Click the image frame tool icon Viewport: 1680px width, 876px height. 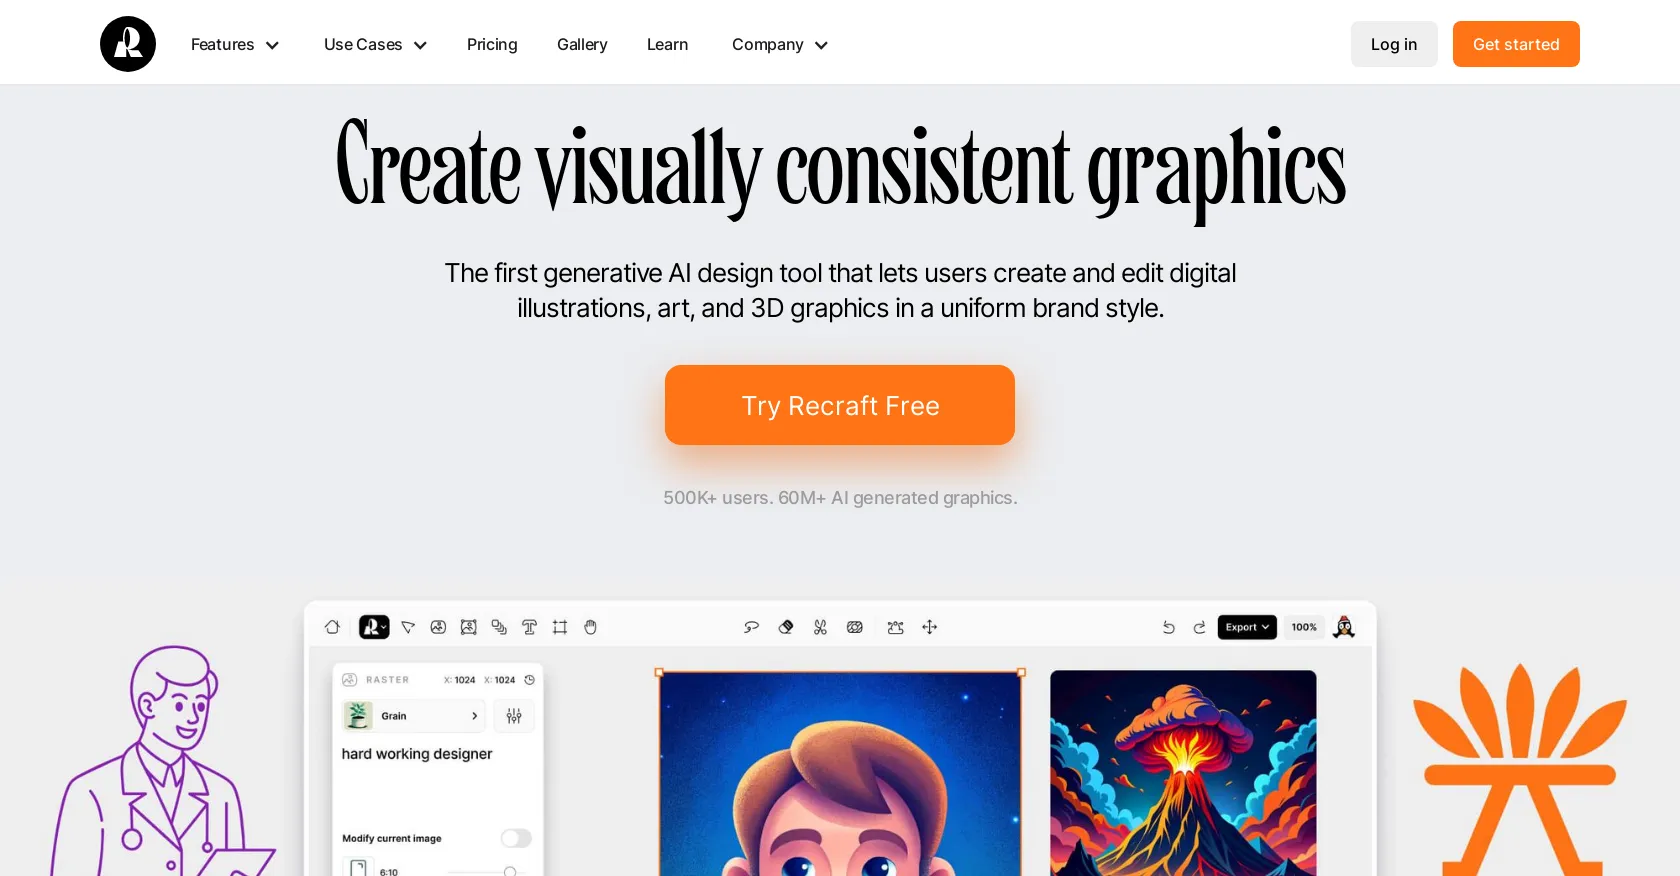coord(468,627)
